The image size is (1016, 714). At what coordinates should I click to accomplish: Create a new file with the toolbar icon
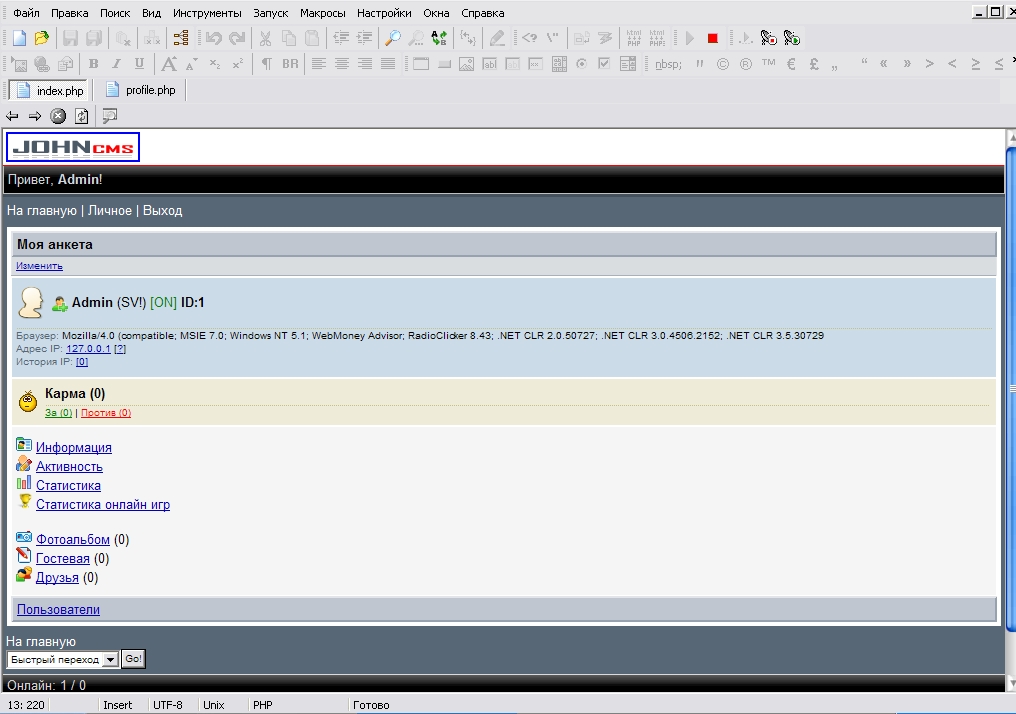point(19,38)
